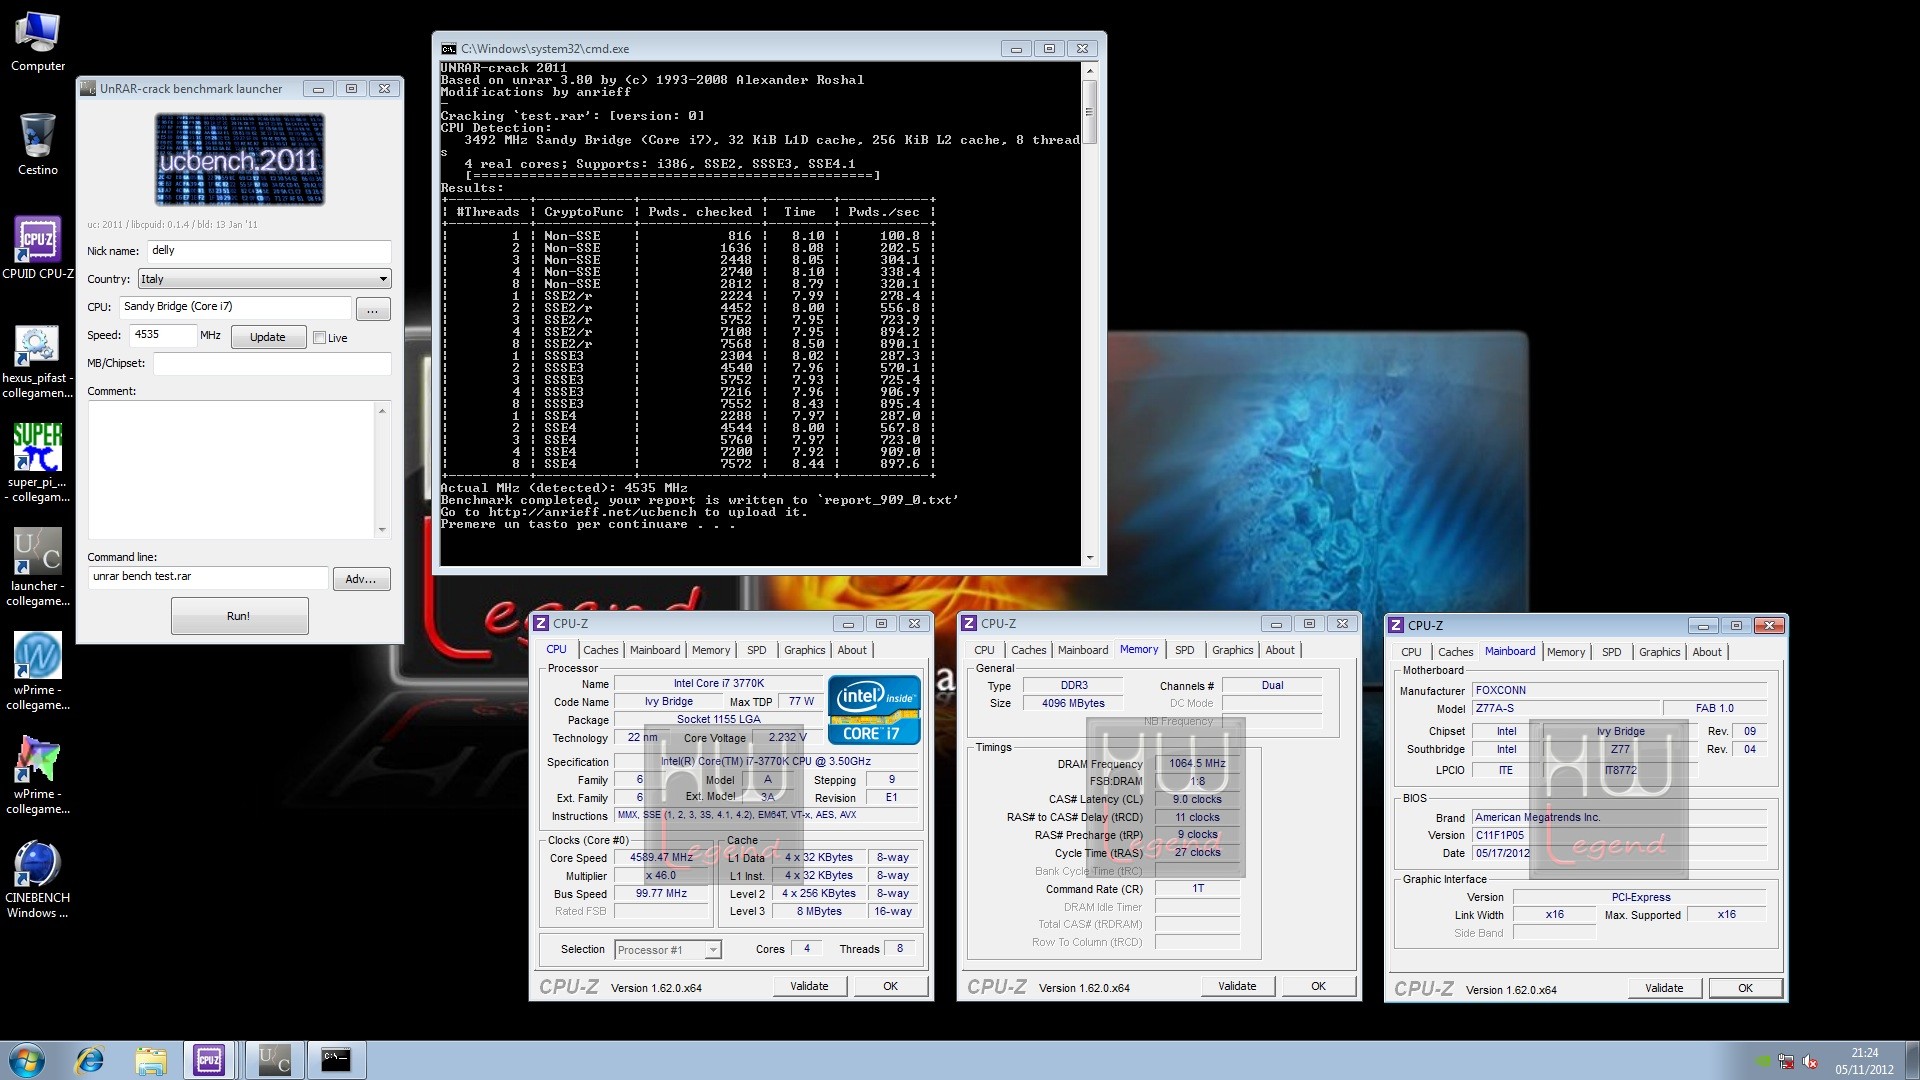Open Memory tab in first CPU-Z window
Screen dimensions: 1920x1080
711,650
